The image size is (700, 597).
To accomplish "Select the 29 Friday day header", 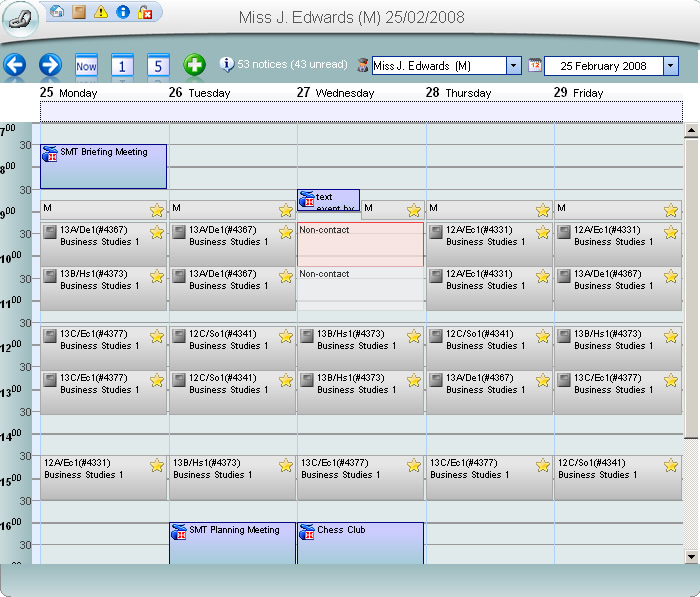I will [579, 92].
